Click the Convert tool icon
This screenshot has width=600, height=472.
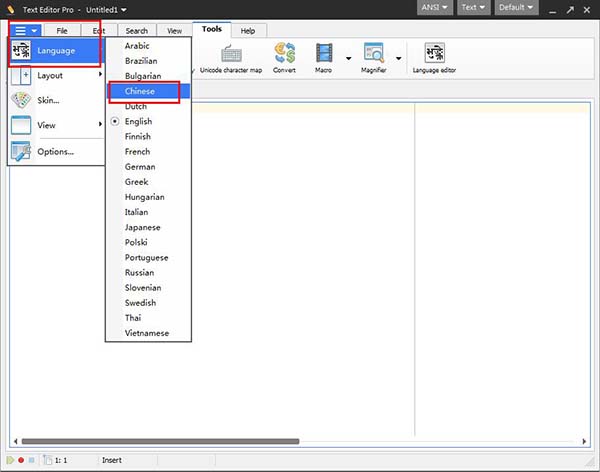(x=284, y=54)
